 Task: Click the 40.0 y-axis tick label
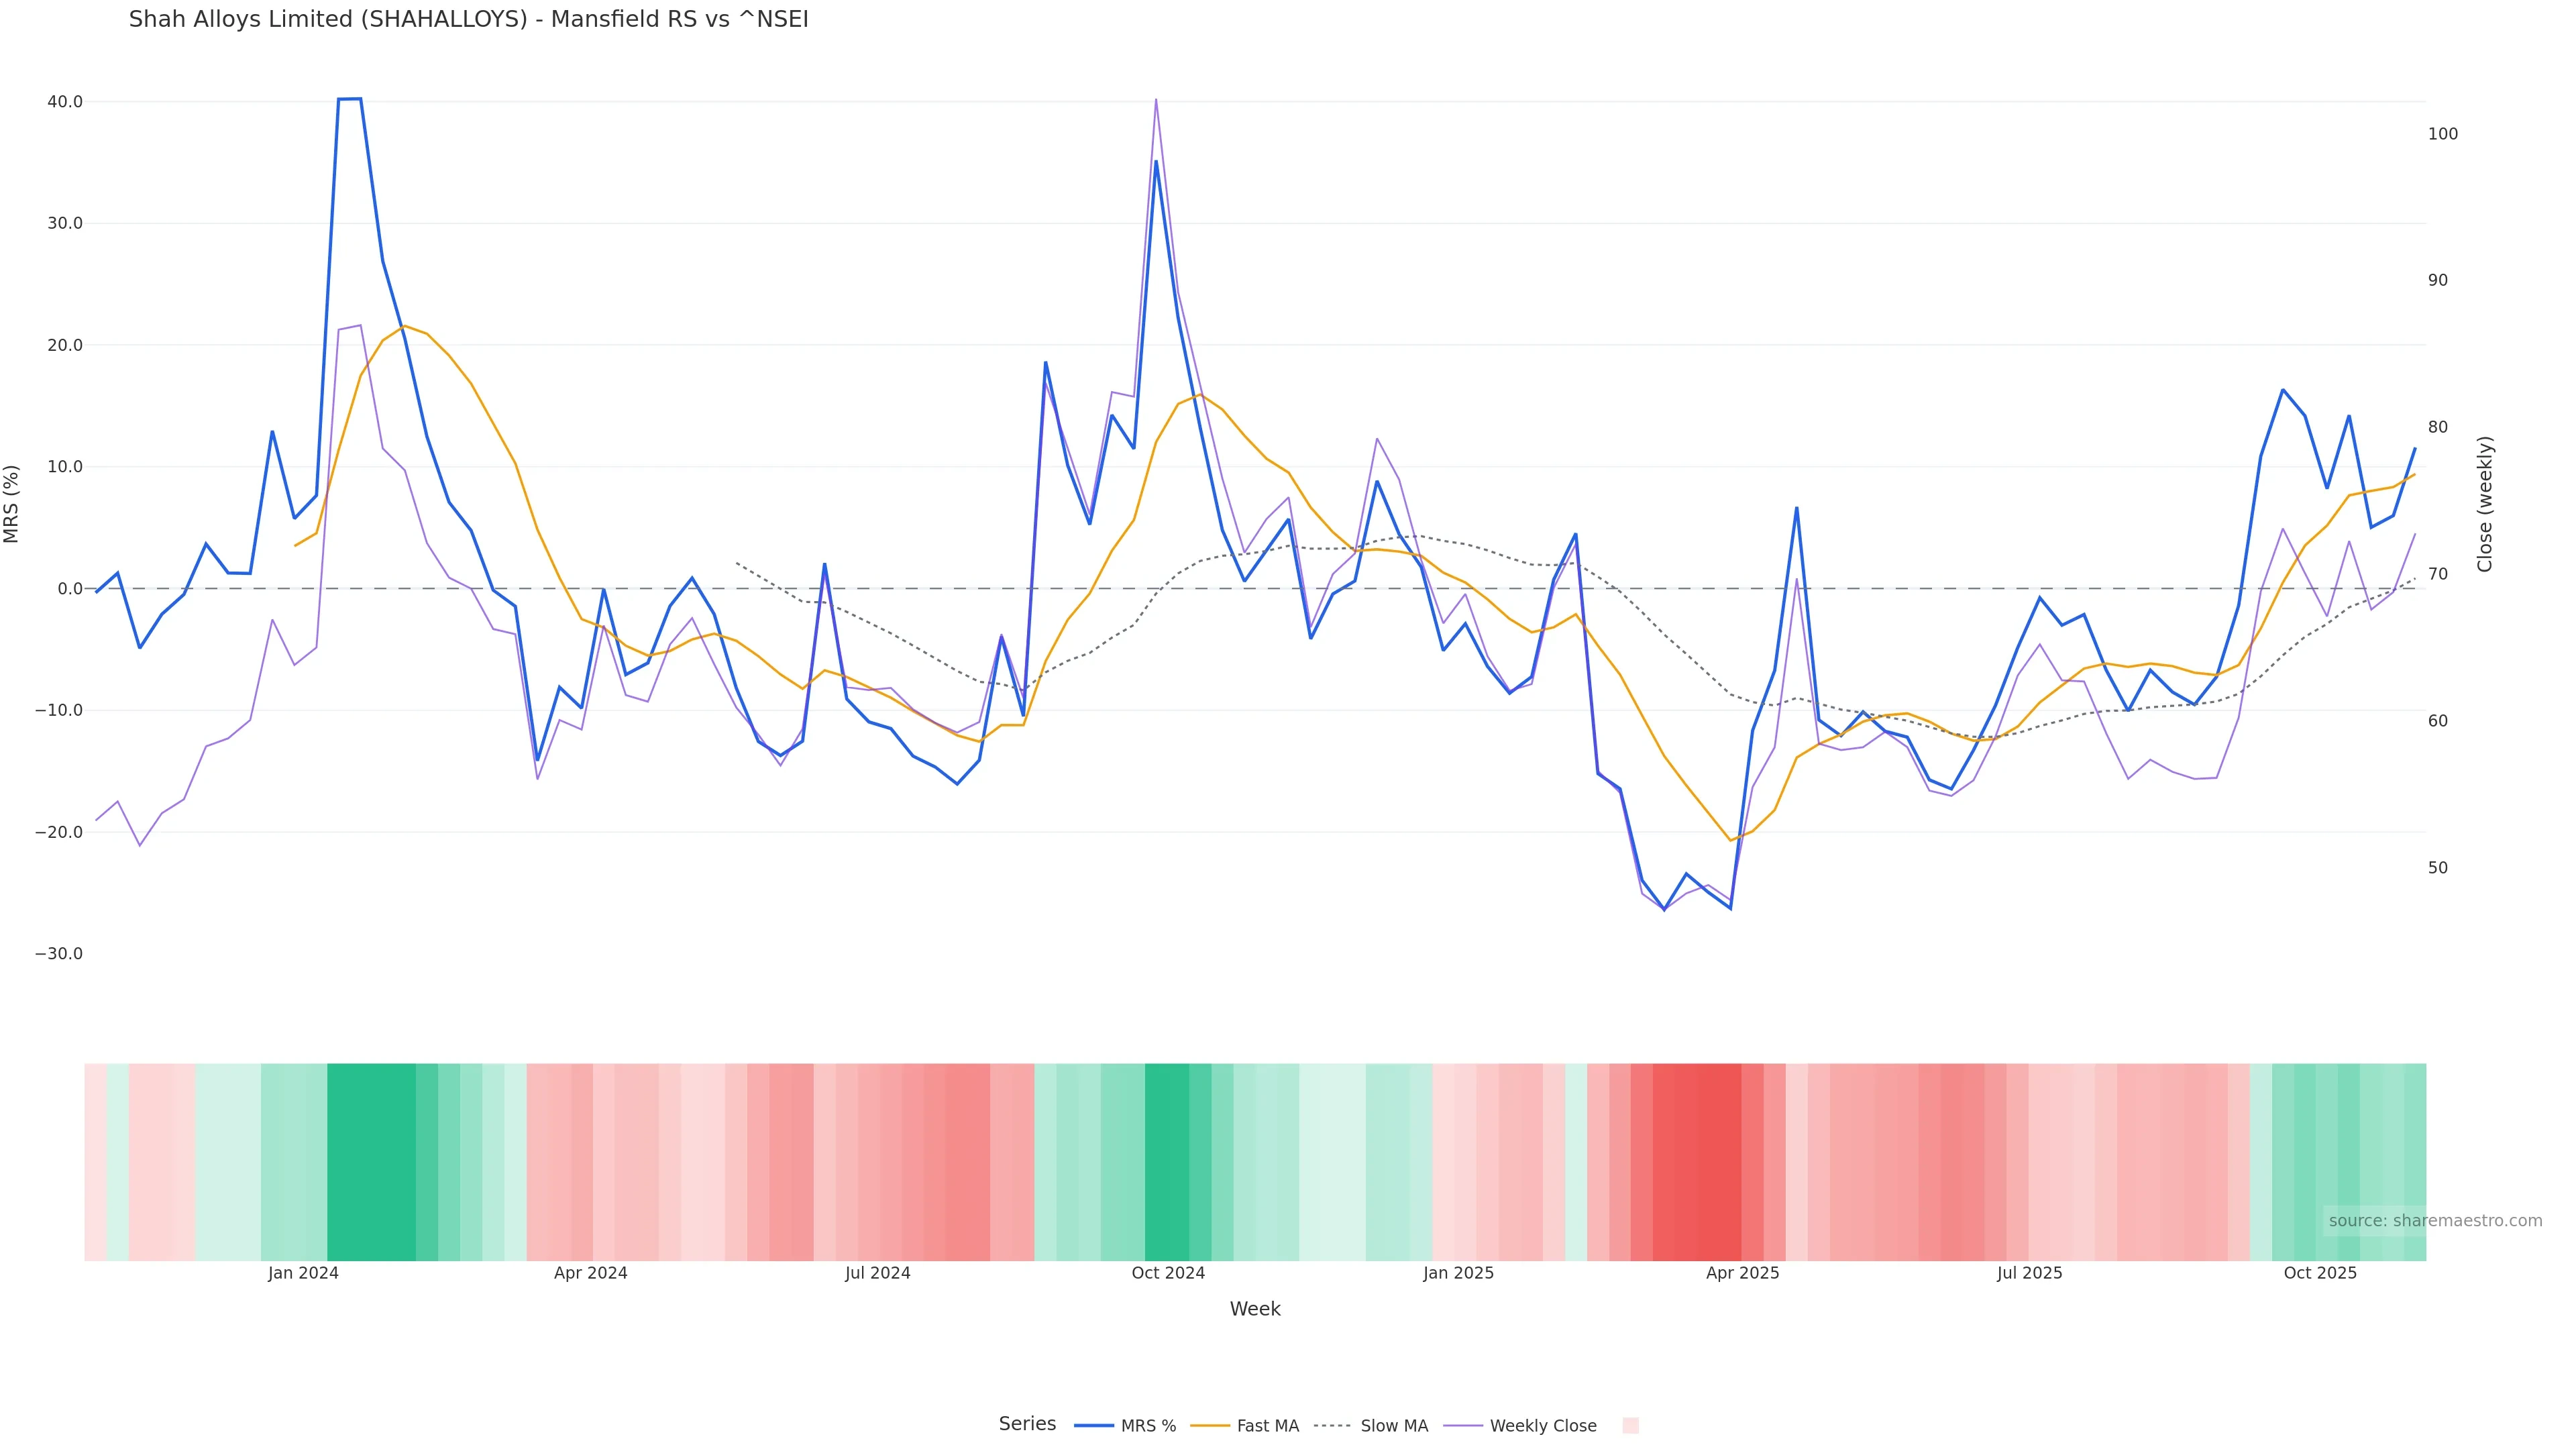pyautogui.click(x=65, y=102)
